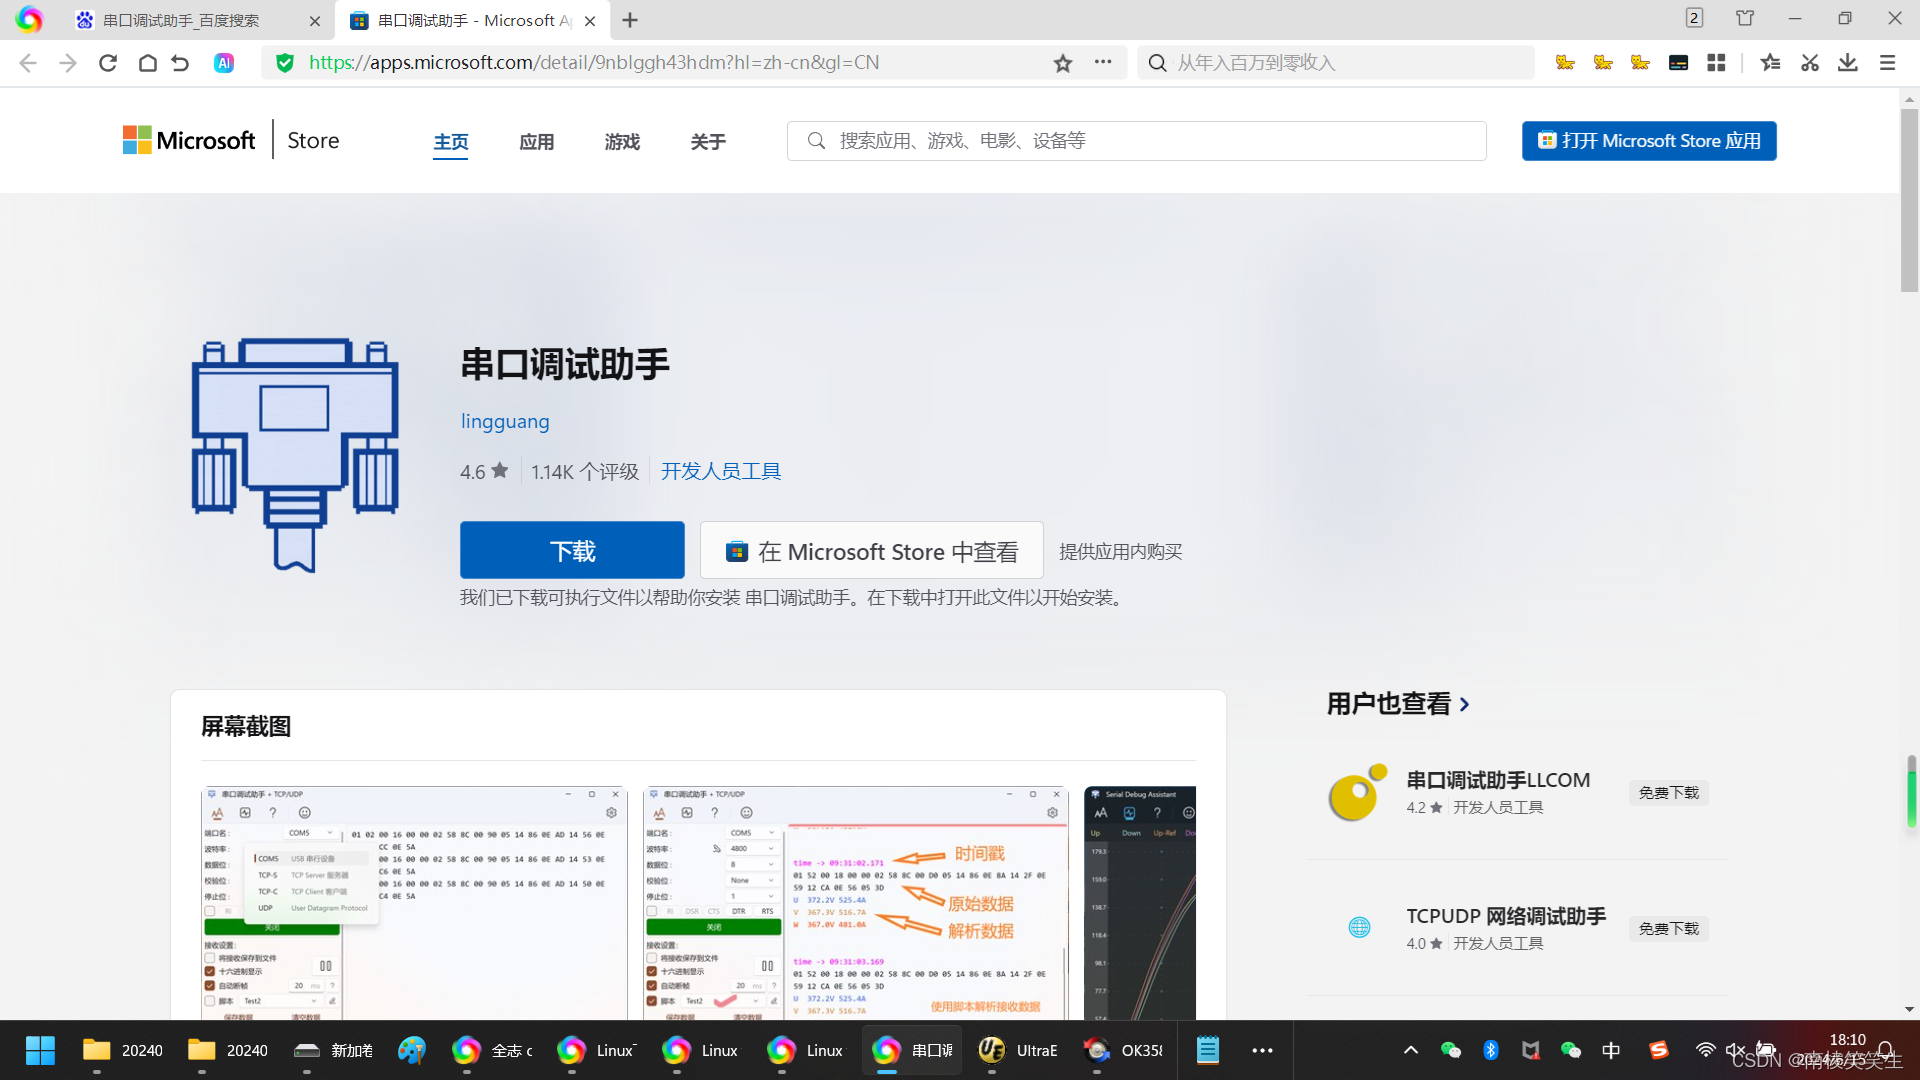The height and width of the screenshot is (1080, 1920).
Task: Open the 开发人员工具 category link
Action: [x=721, y=471]
